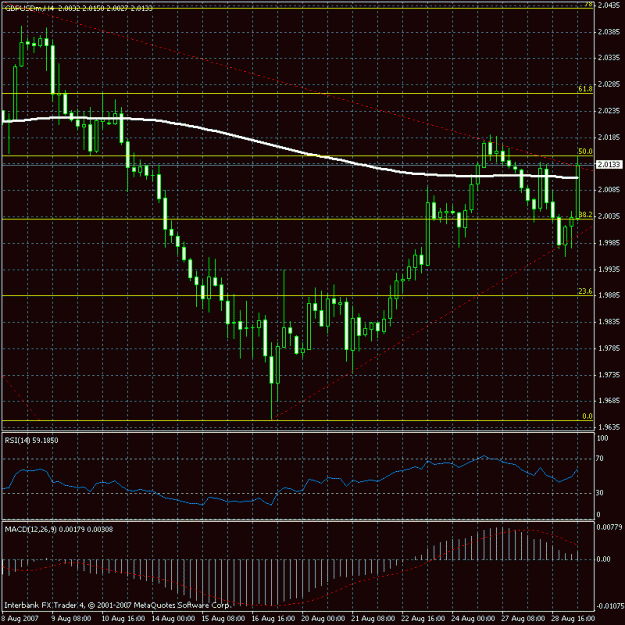The height and width of the screenshot is (625, 625).
Task: Click the 27 Aug 08:00 time label
Action: (x=524, y=619)
